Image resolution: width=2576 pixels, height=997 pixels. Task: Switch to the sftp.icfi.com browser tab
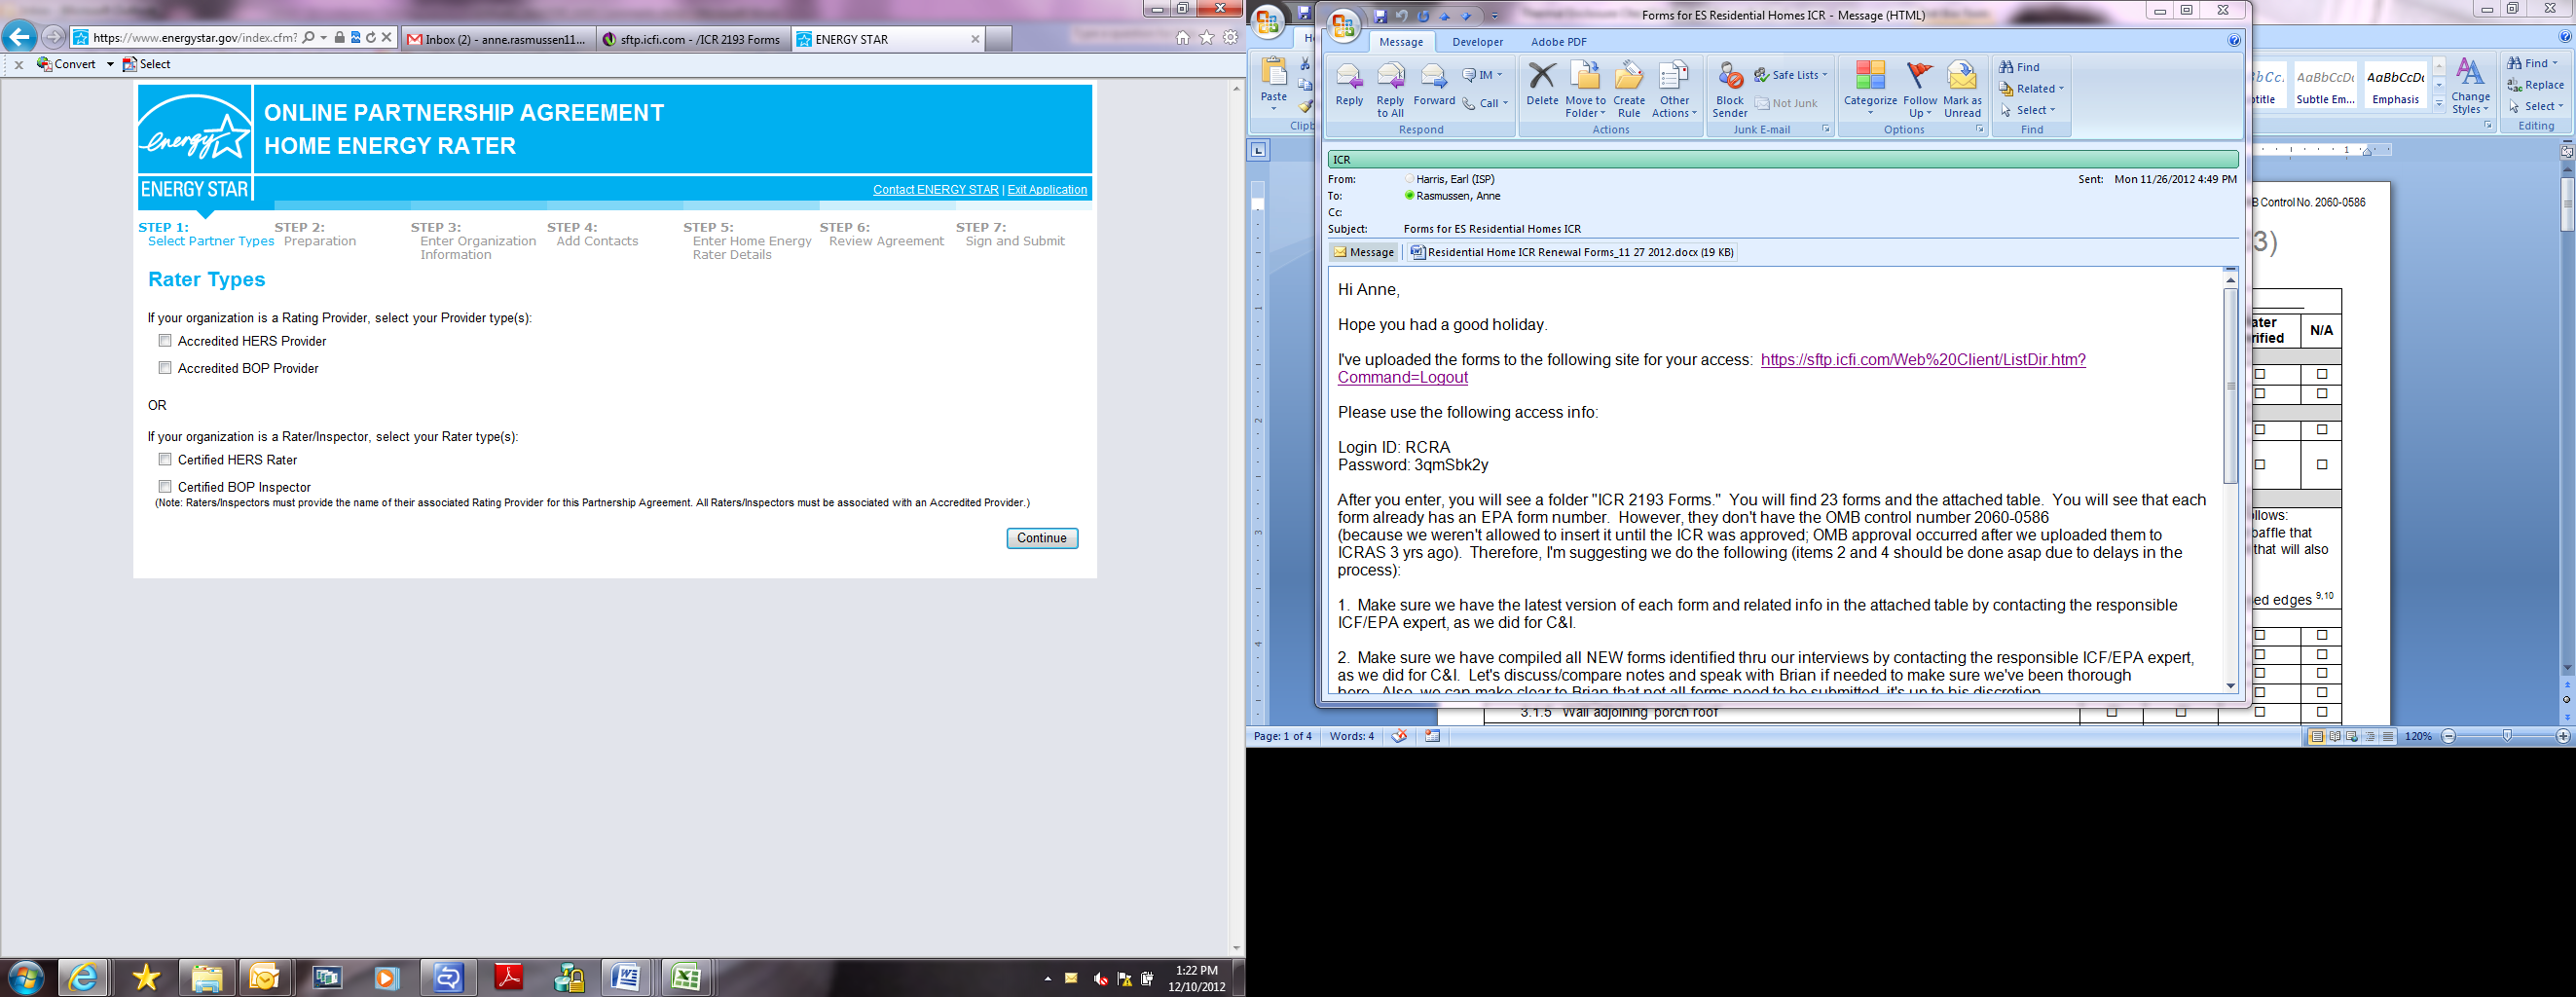[693, 39]
